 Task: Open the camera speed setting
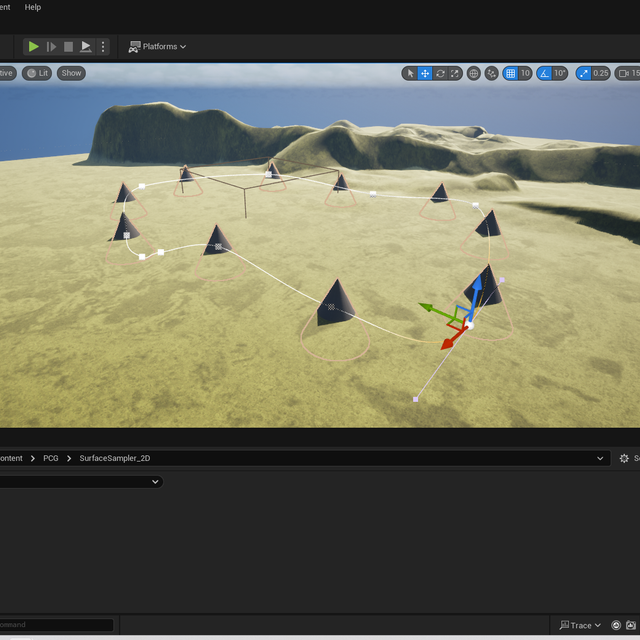coord(627,73)
